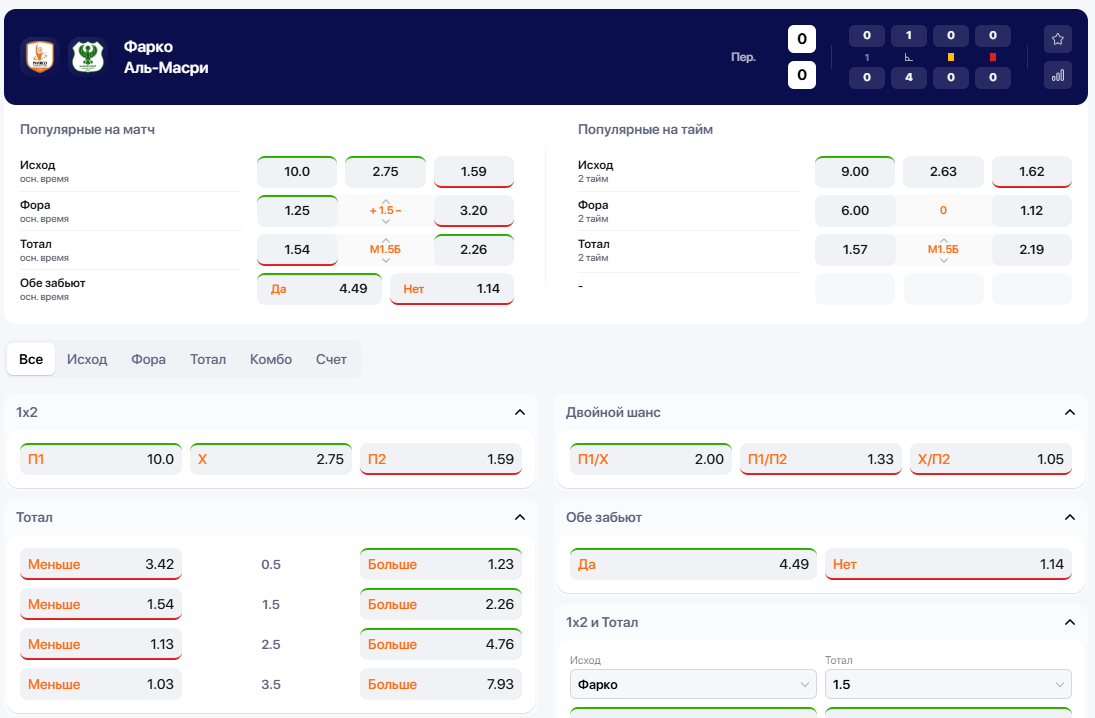Click the Farco team logo
Viewport: 1095px width, 718px height.
pyautogui.click(x=39, y=57)
